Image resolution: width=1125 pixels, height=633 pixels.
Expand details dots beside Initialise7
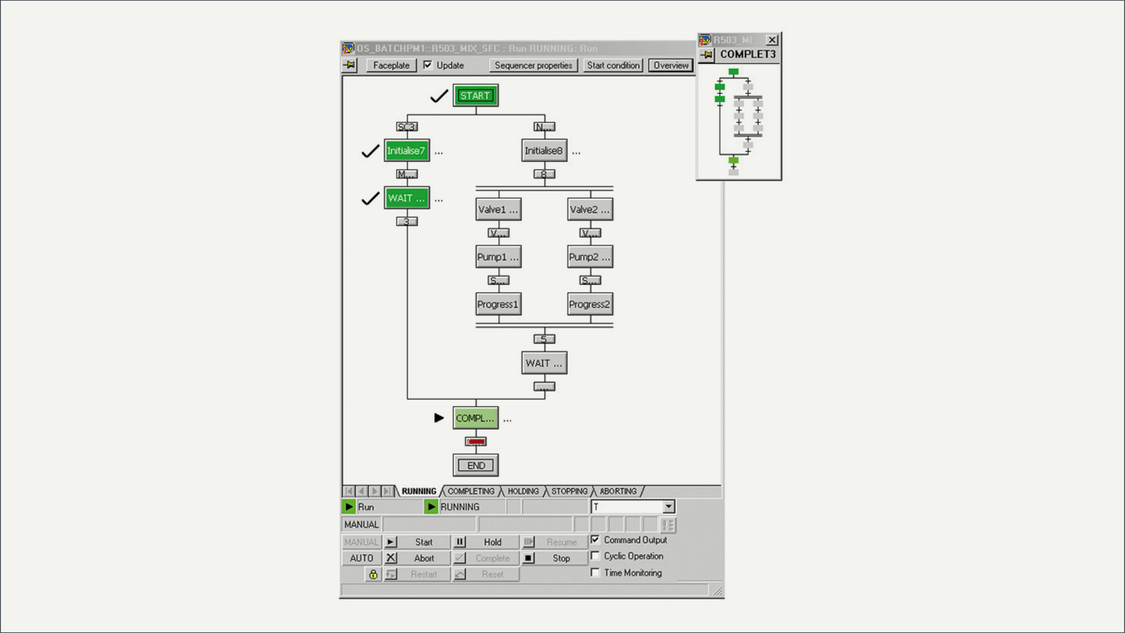[x=438, y=152]
